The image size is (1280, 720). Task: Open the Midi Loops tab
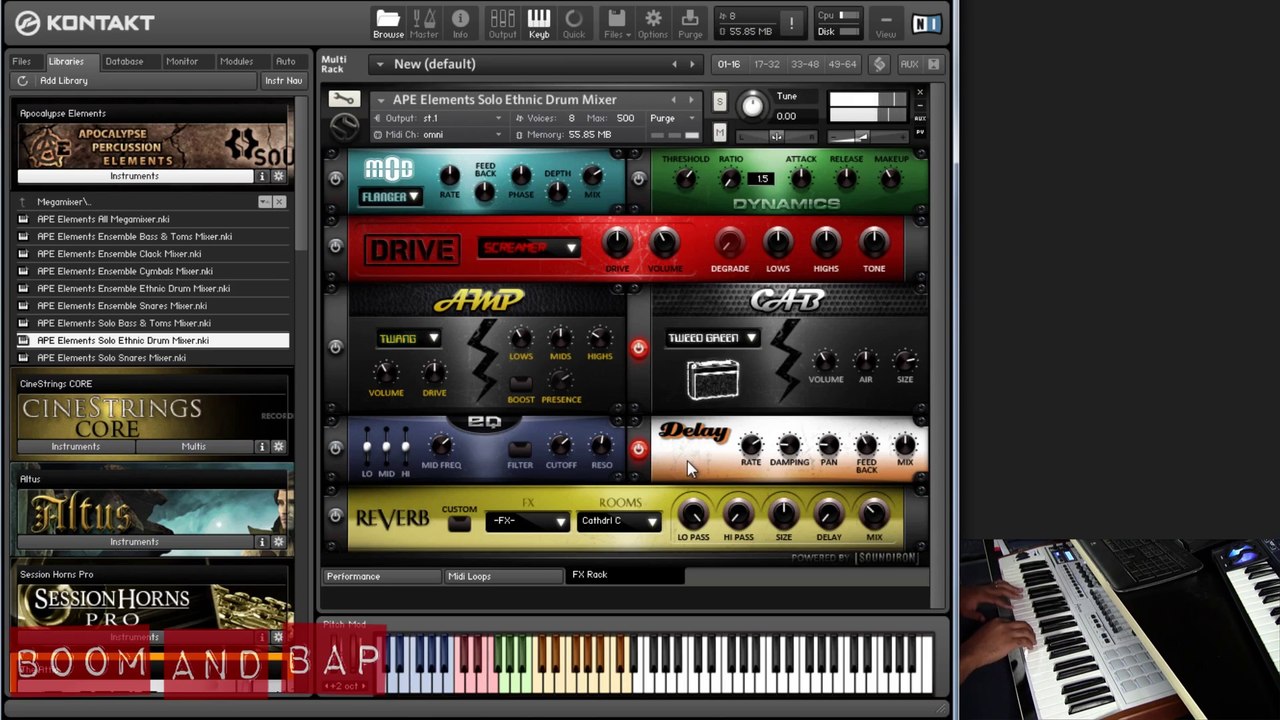pos(502,577)
